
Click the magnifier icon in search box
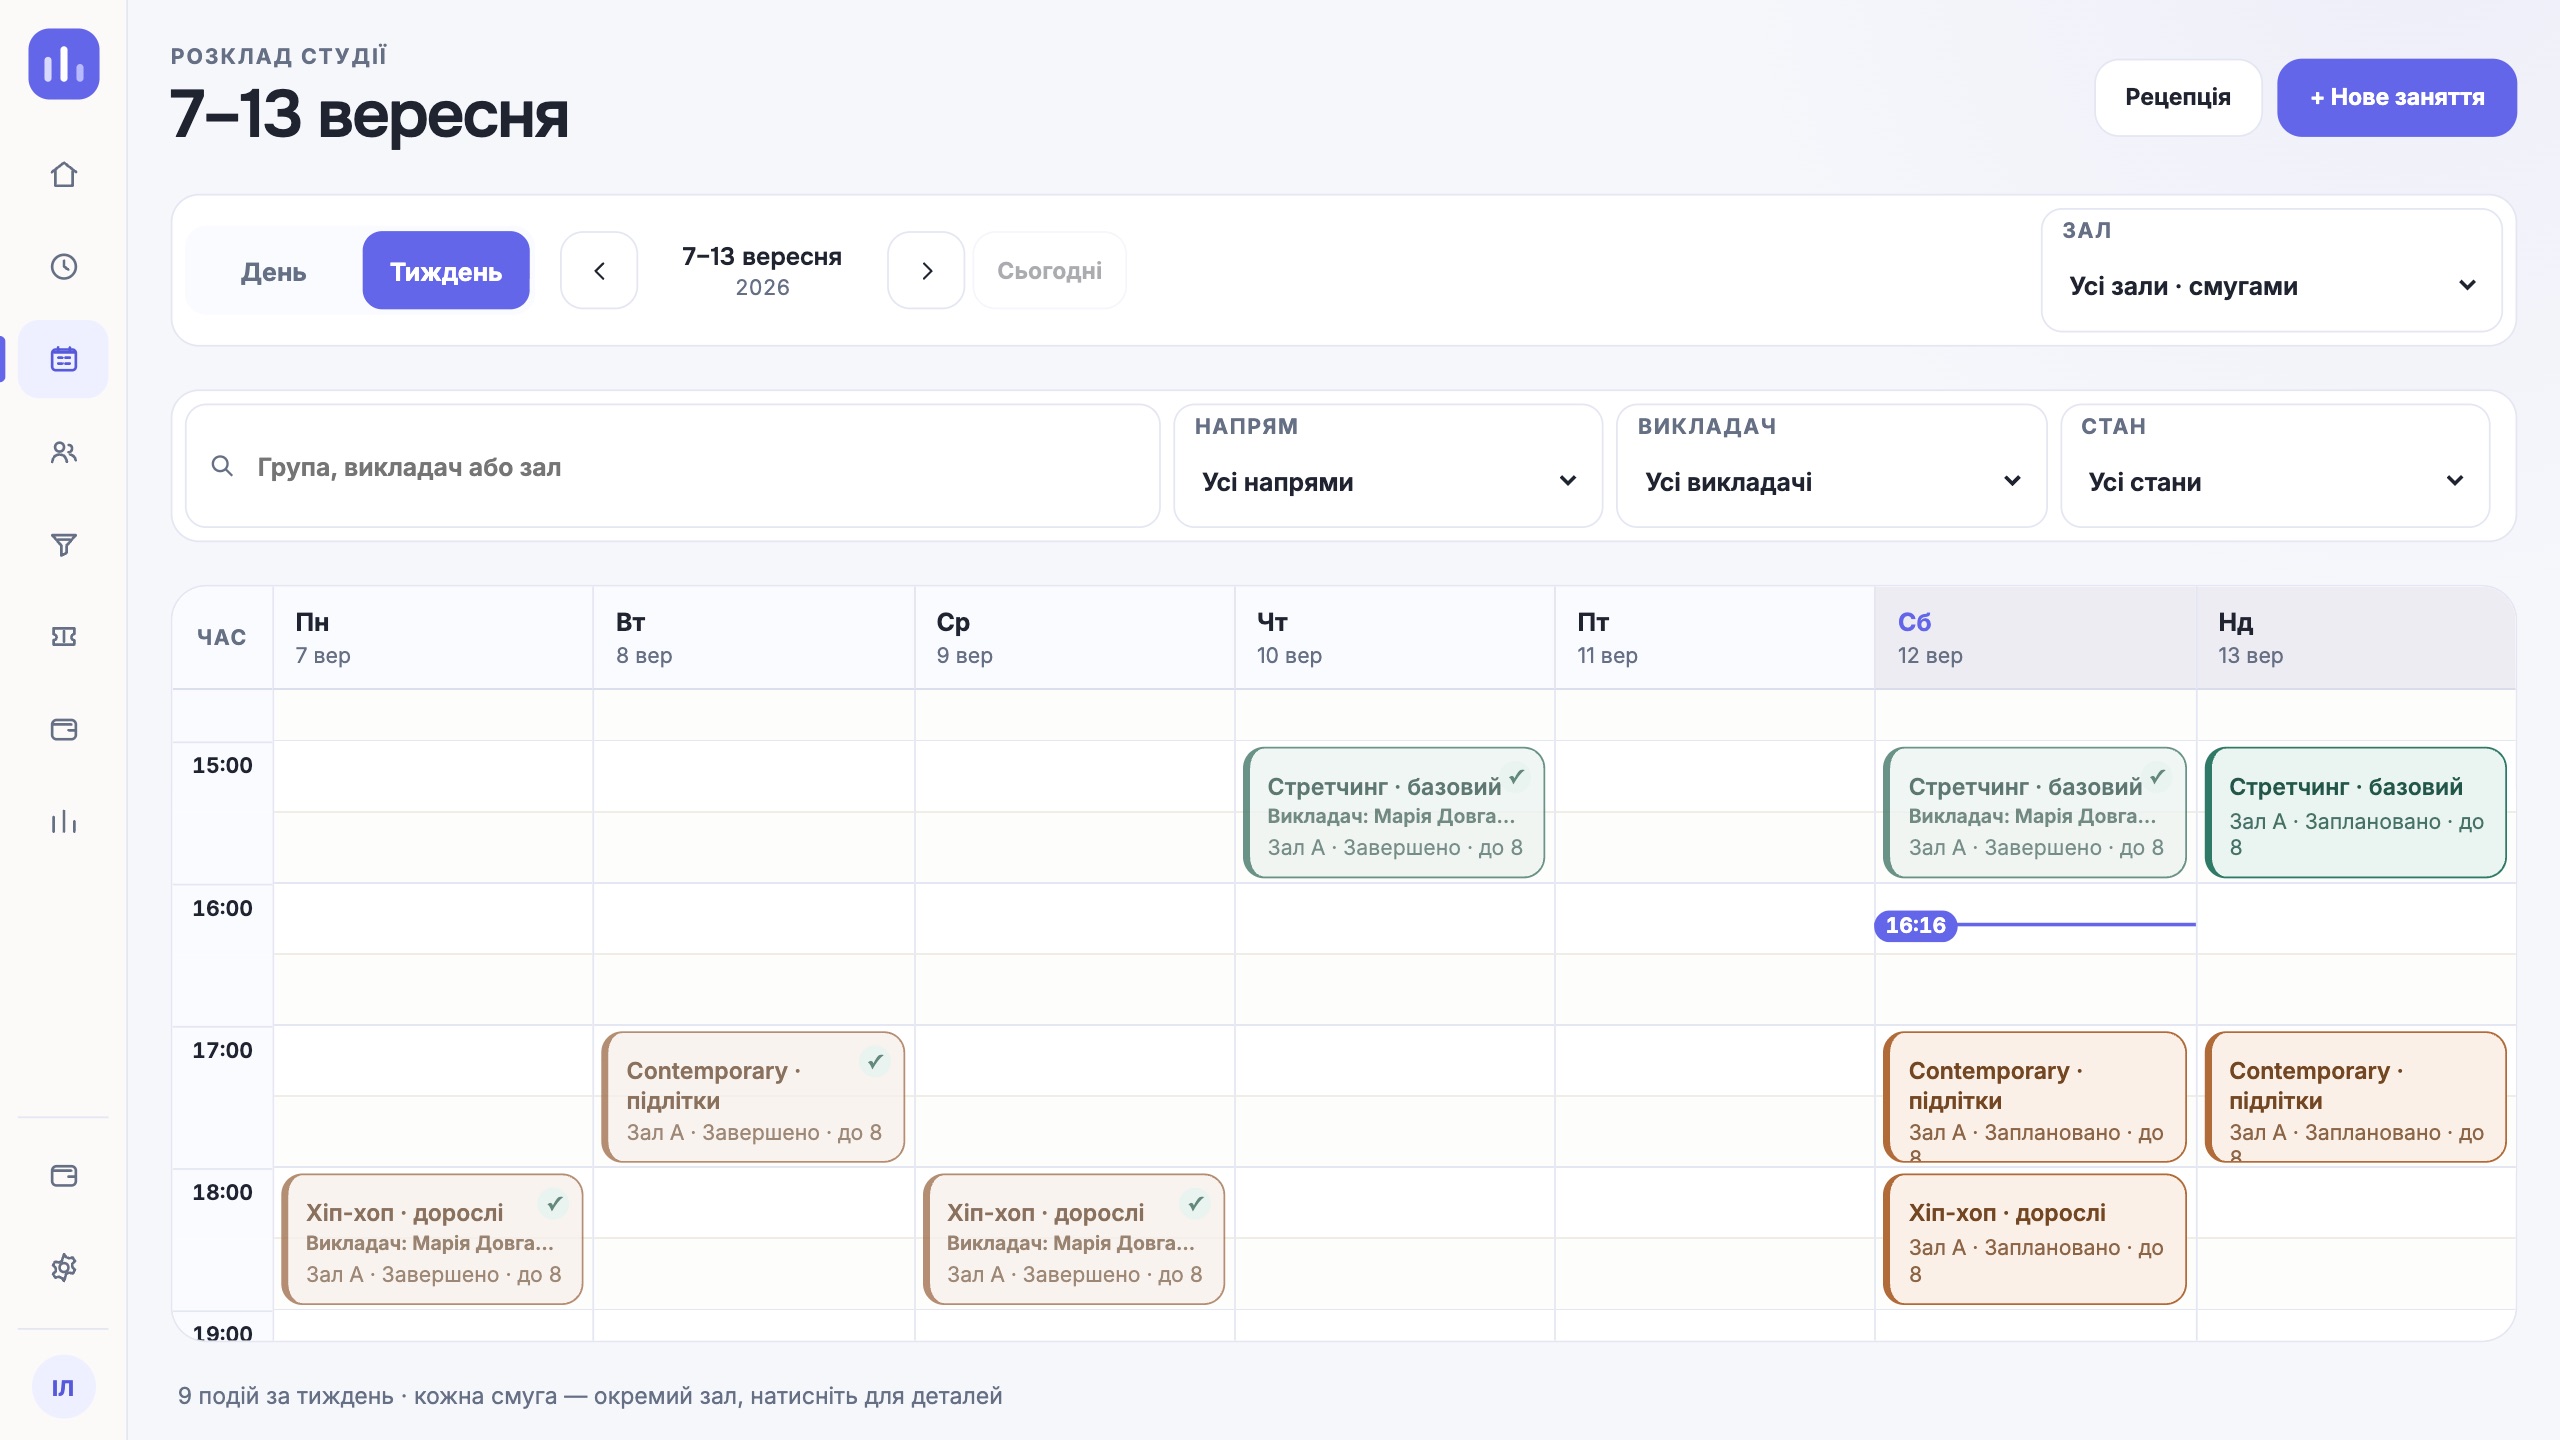point(222,466)
